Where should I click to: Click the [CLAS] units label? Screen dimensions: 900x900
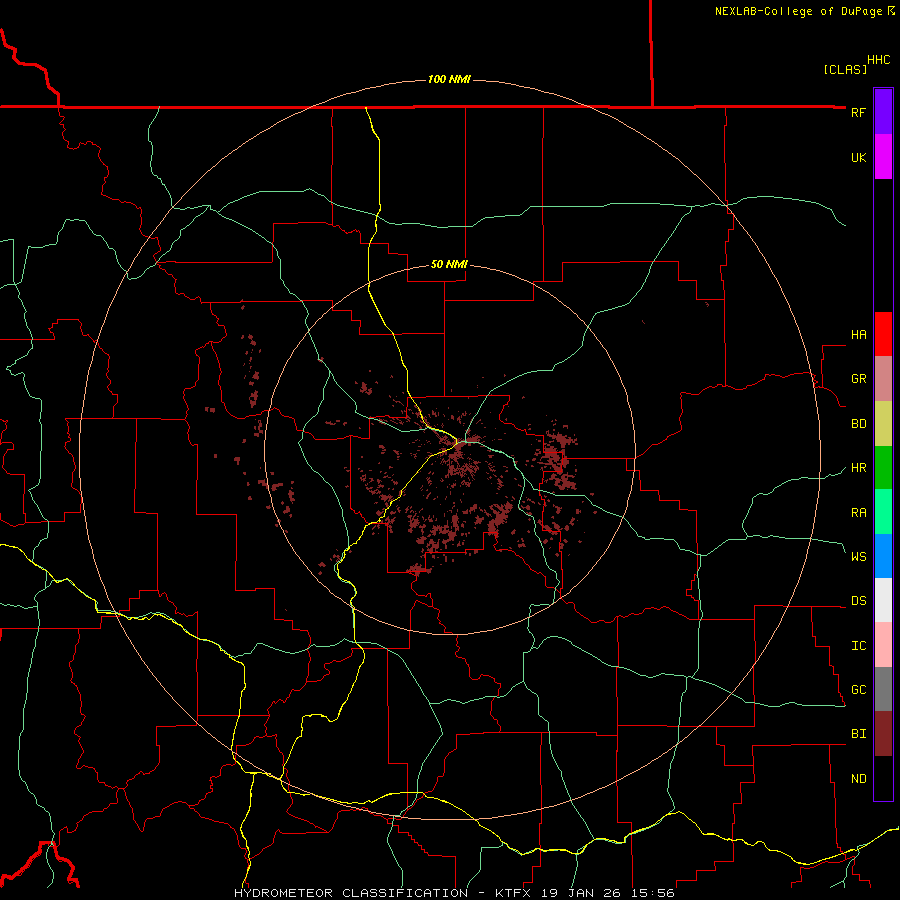click(845, 69)
